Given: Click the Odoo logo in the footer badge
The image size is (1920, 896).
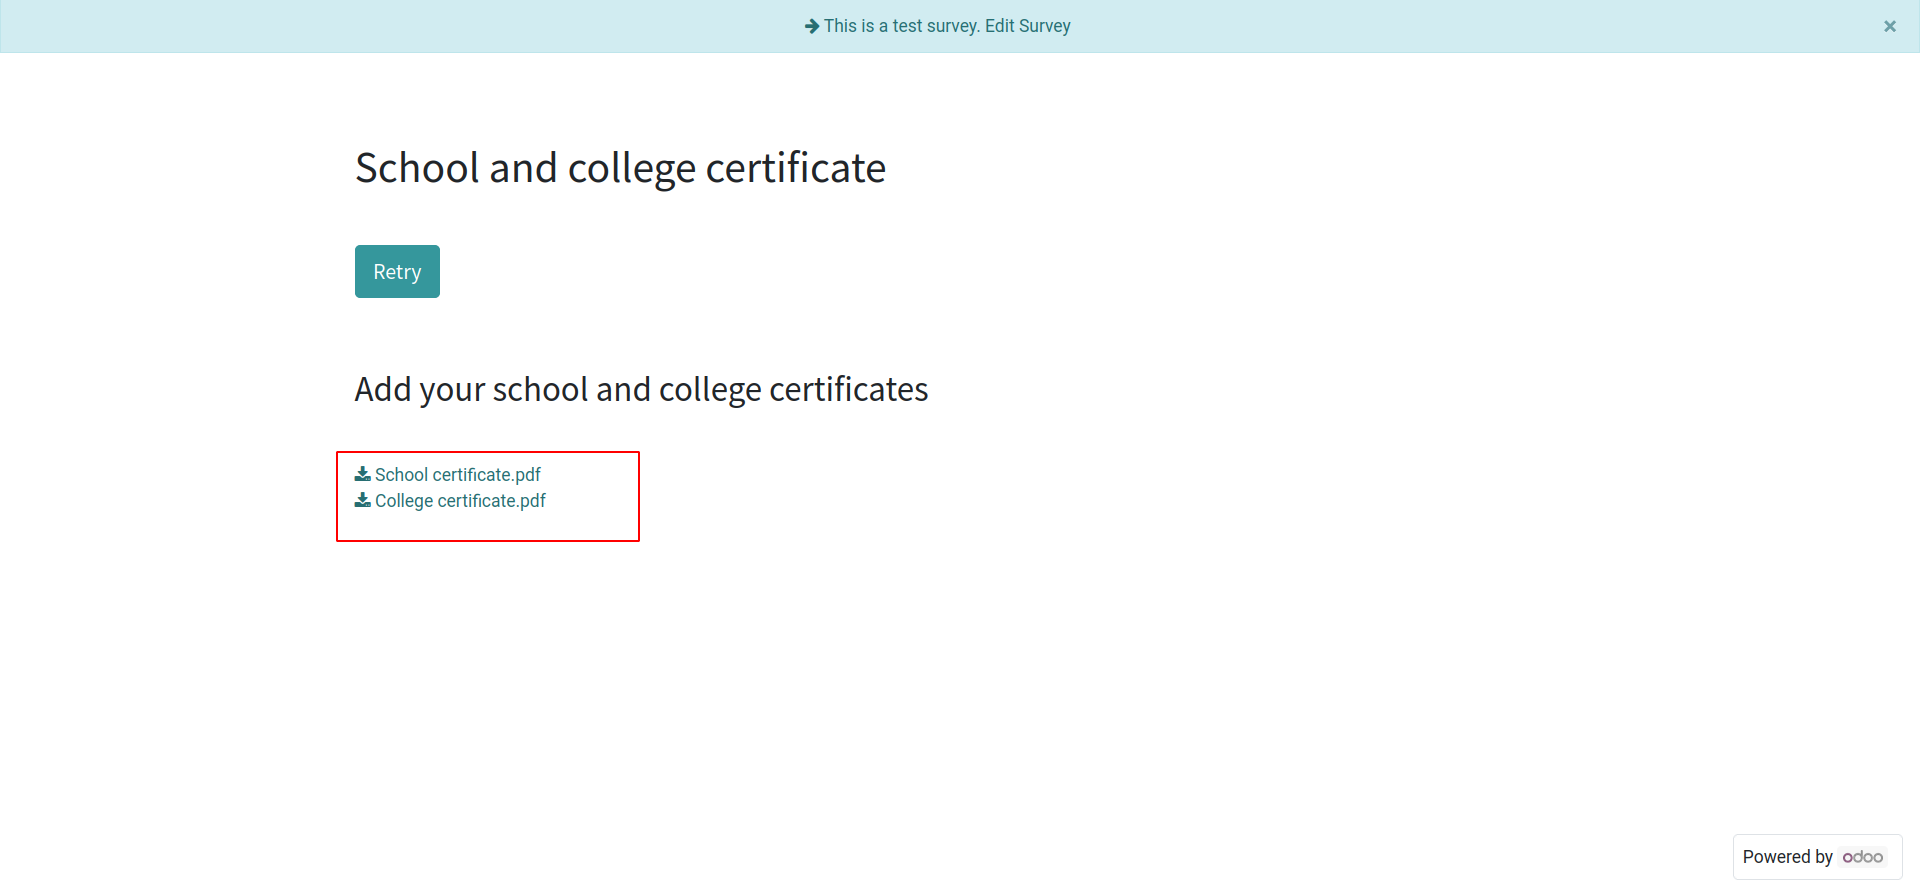Looking at the screenshot, I should point(1863,857).
